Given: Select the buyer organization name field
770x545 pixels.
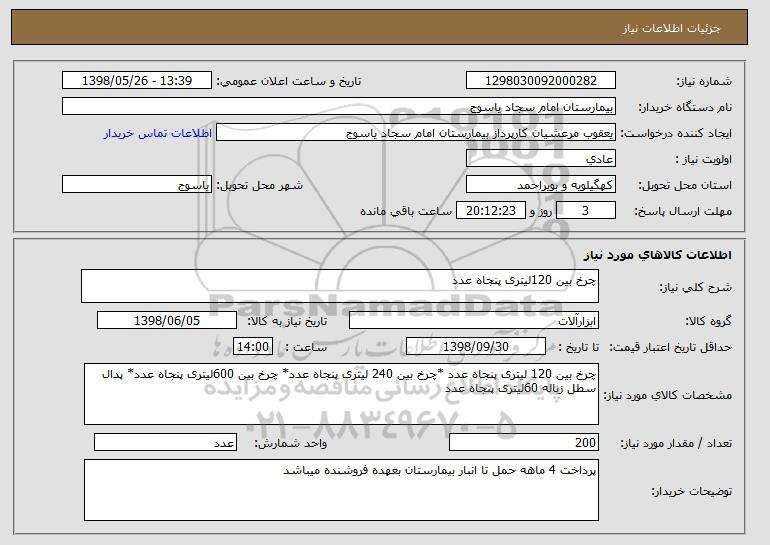Looking at the screenshot, I should (x=339, y=107).
